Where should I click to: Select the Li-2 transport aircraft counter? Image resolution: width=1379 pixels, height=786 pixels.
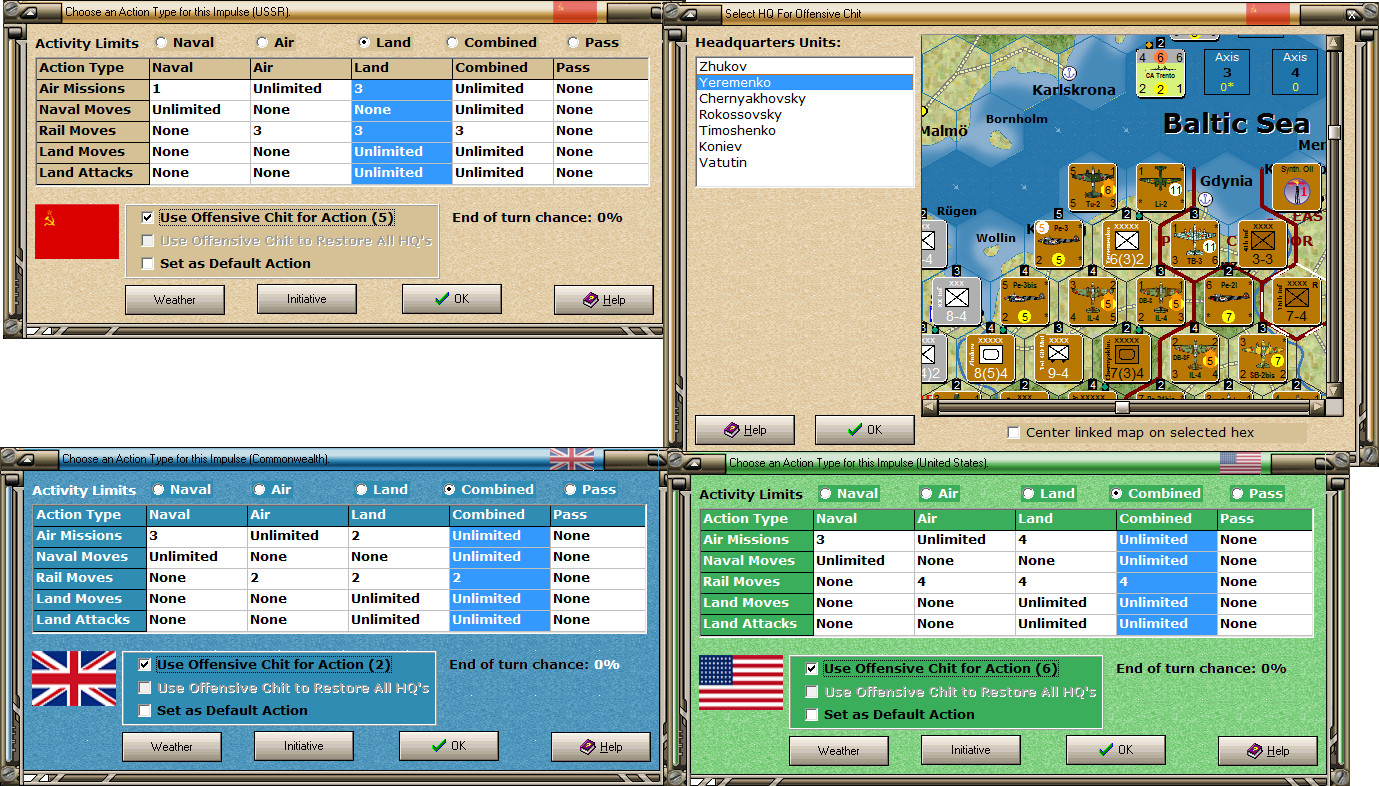(x=1161, y=188)
